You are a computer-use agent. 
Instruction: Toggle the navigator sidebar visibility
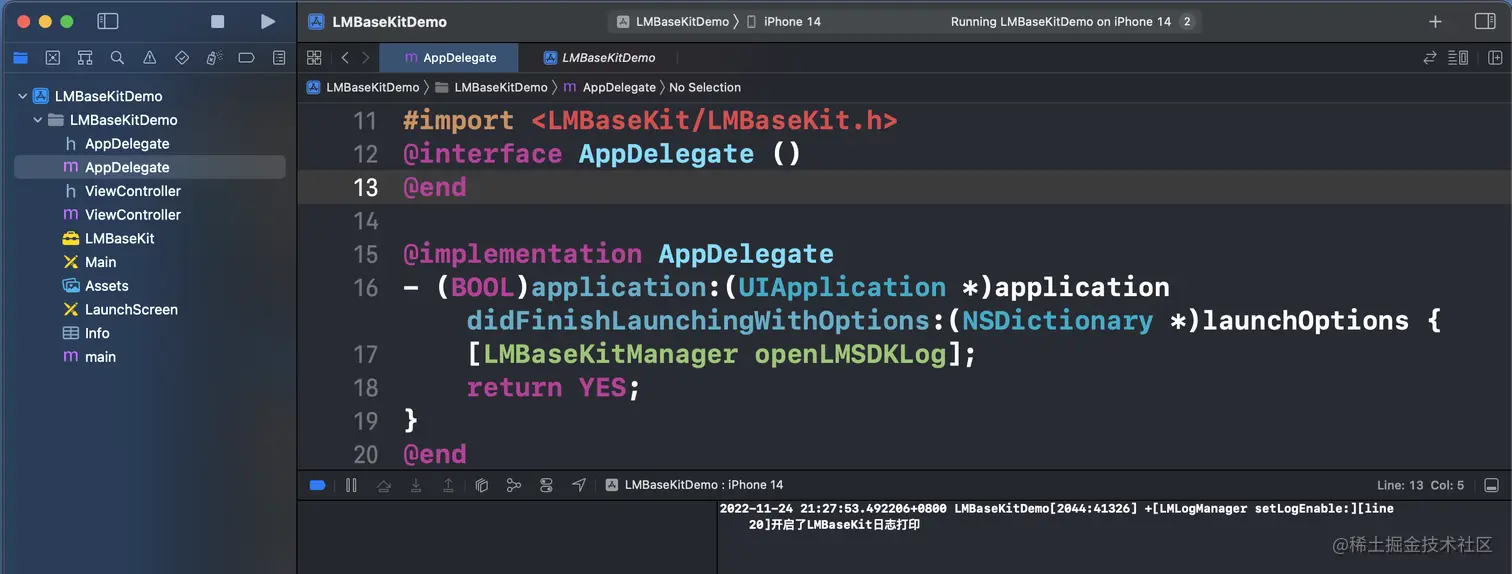click(x=108, y=21)
